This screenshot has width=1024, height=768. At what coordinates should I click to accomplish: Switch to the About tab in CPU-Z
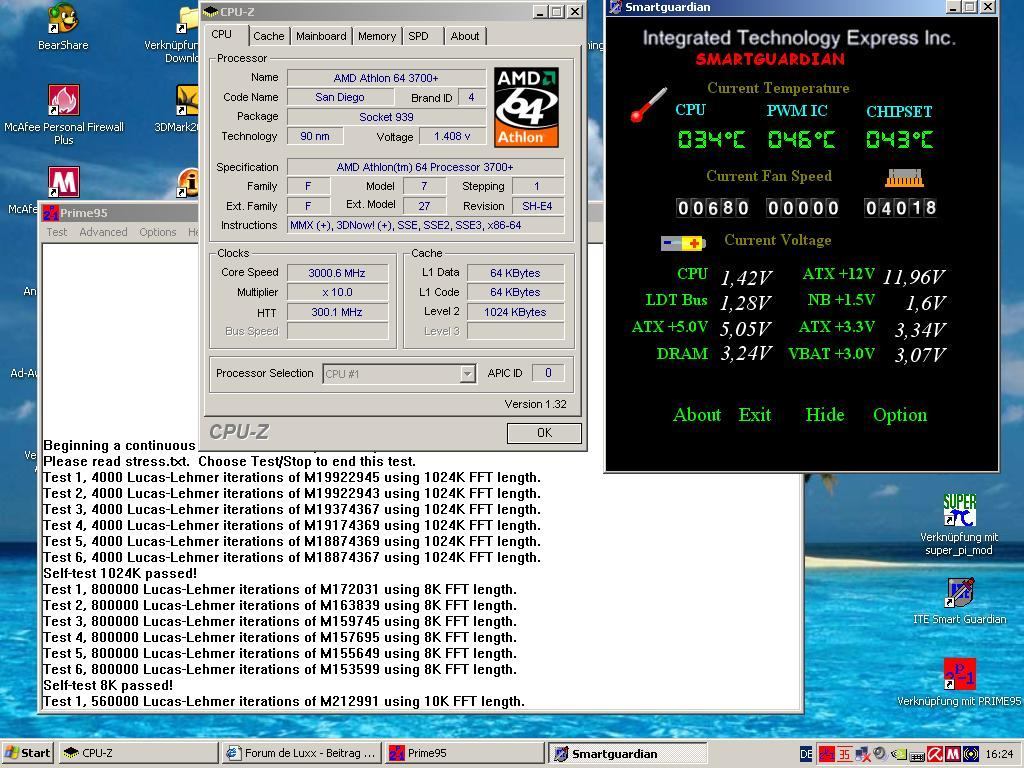(x=464, y=36)
